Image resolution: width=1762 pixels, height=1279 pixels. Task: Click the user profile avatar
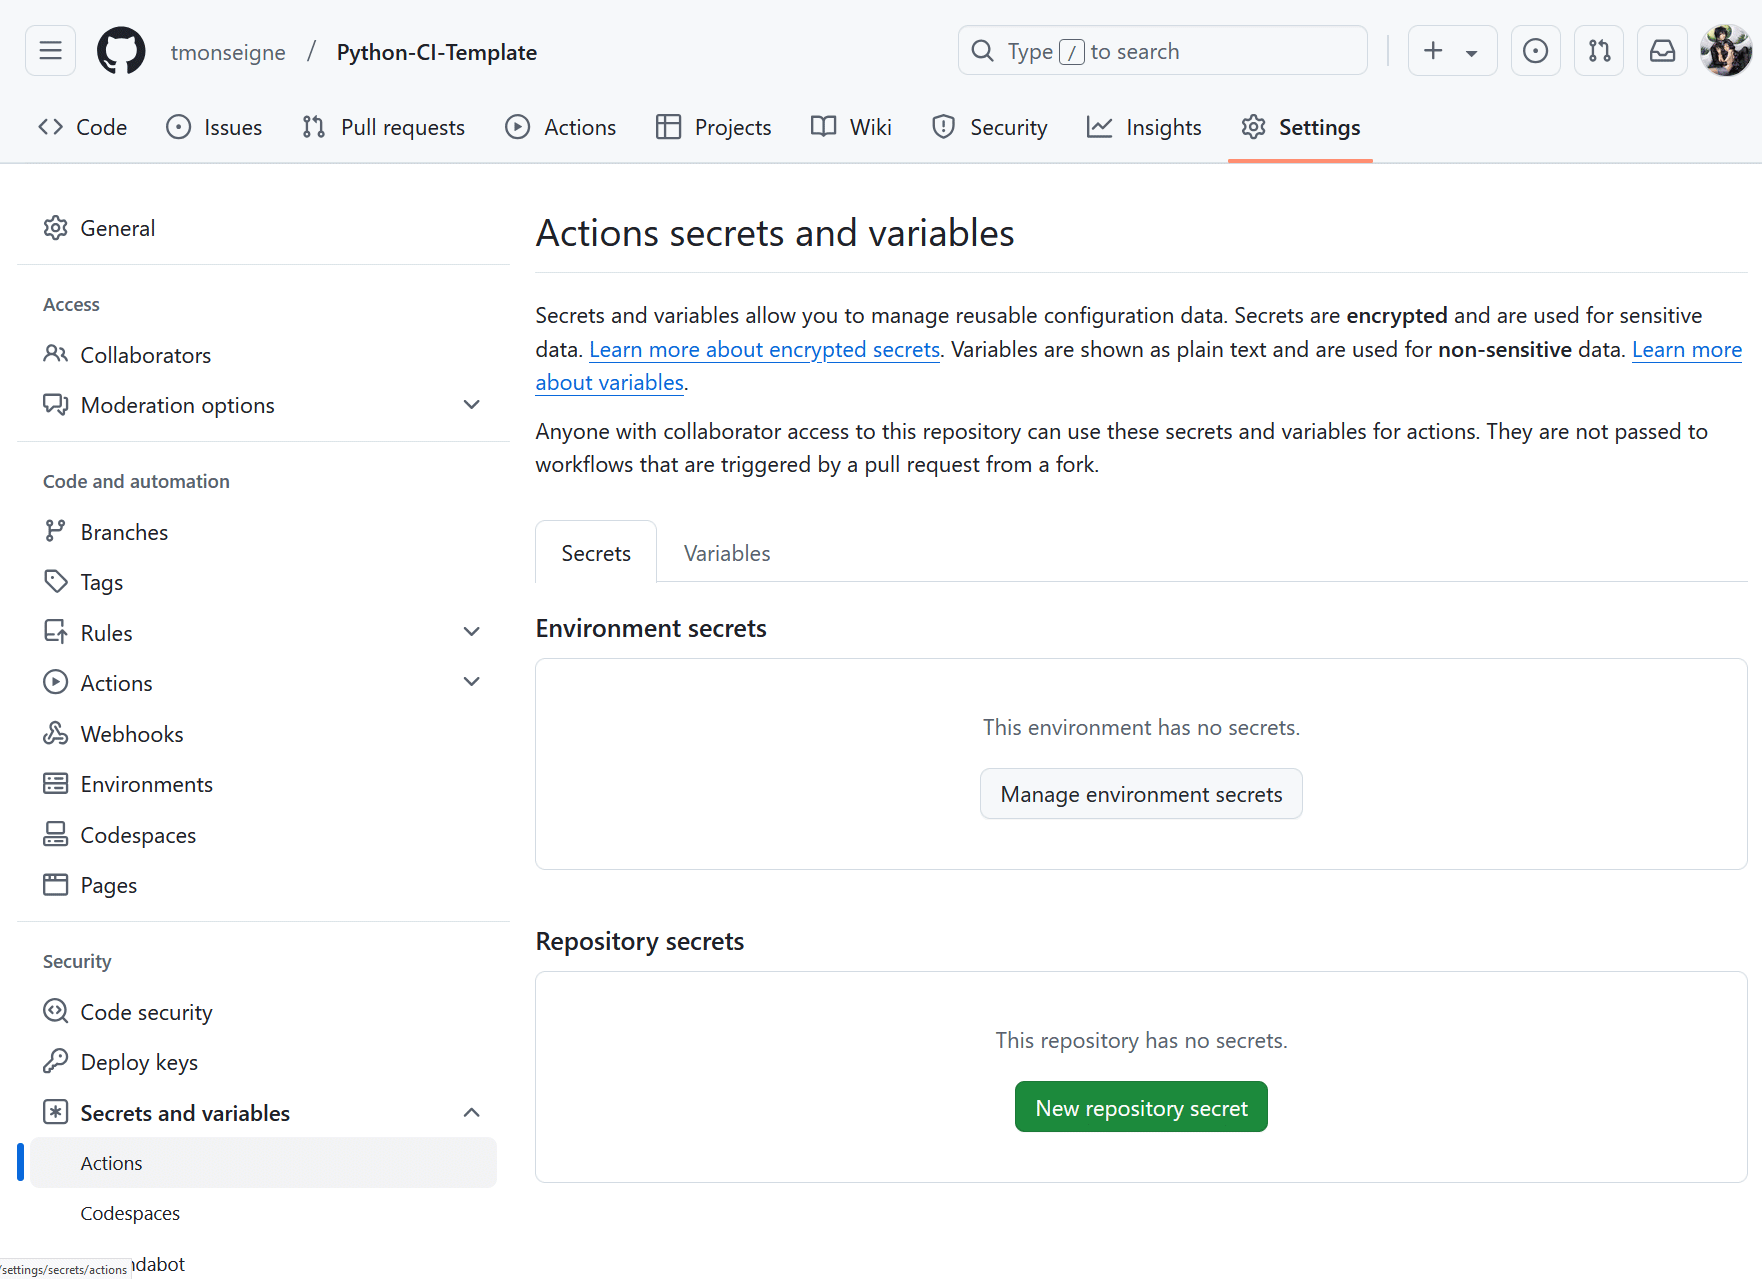coord(1725,51)
